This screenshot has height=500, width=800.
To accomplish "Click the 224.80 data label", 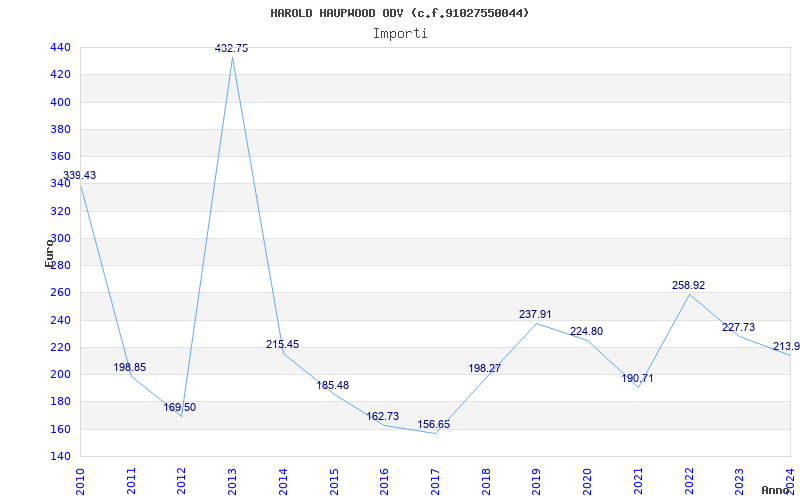I will [586, 332].
